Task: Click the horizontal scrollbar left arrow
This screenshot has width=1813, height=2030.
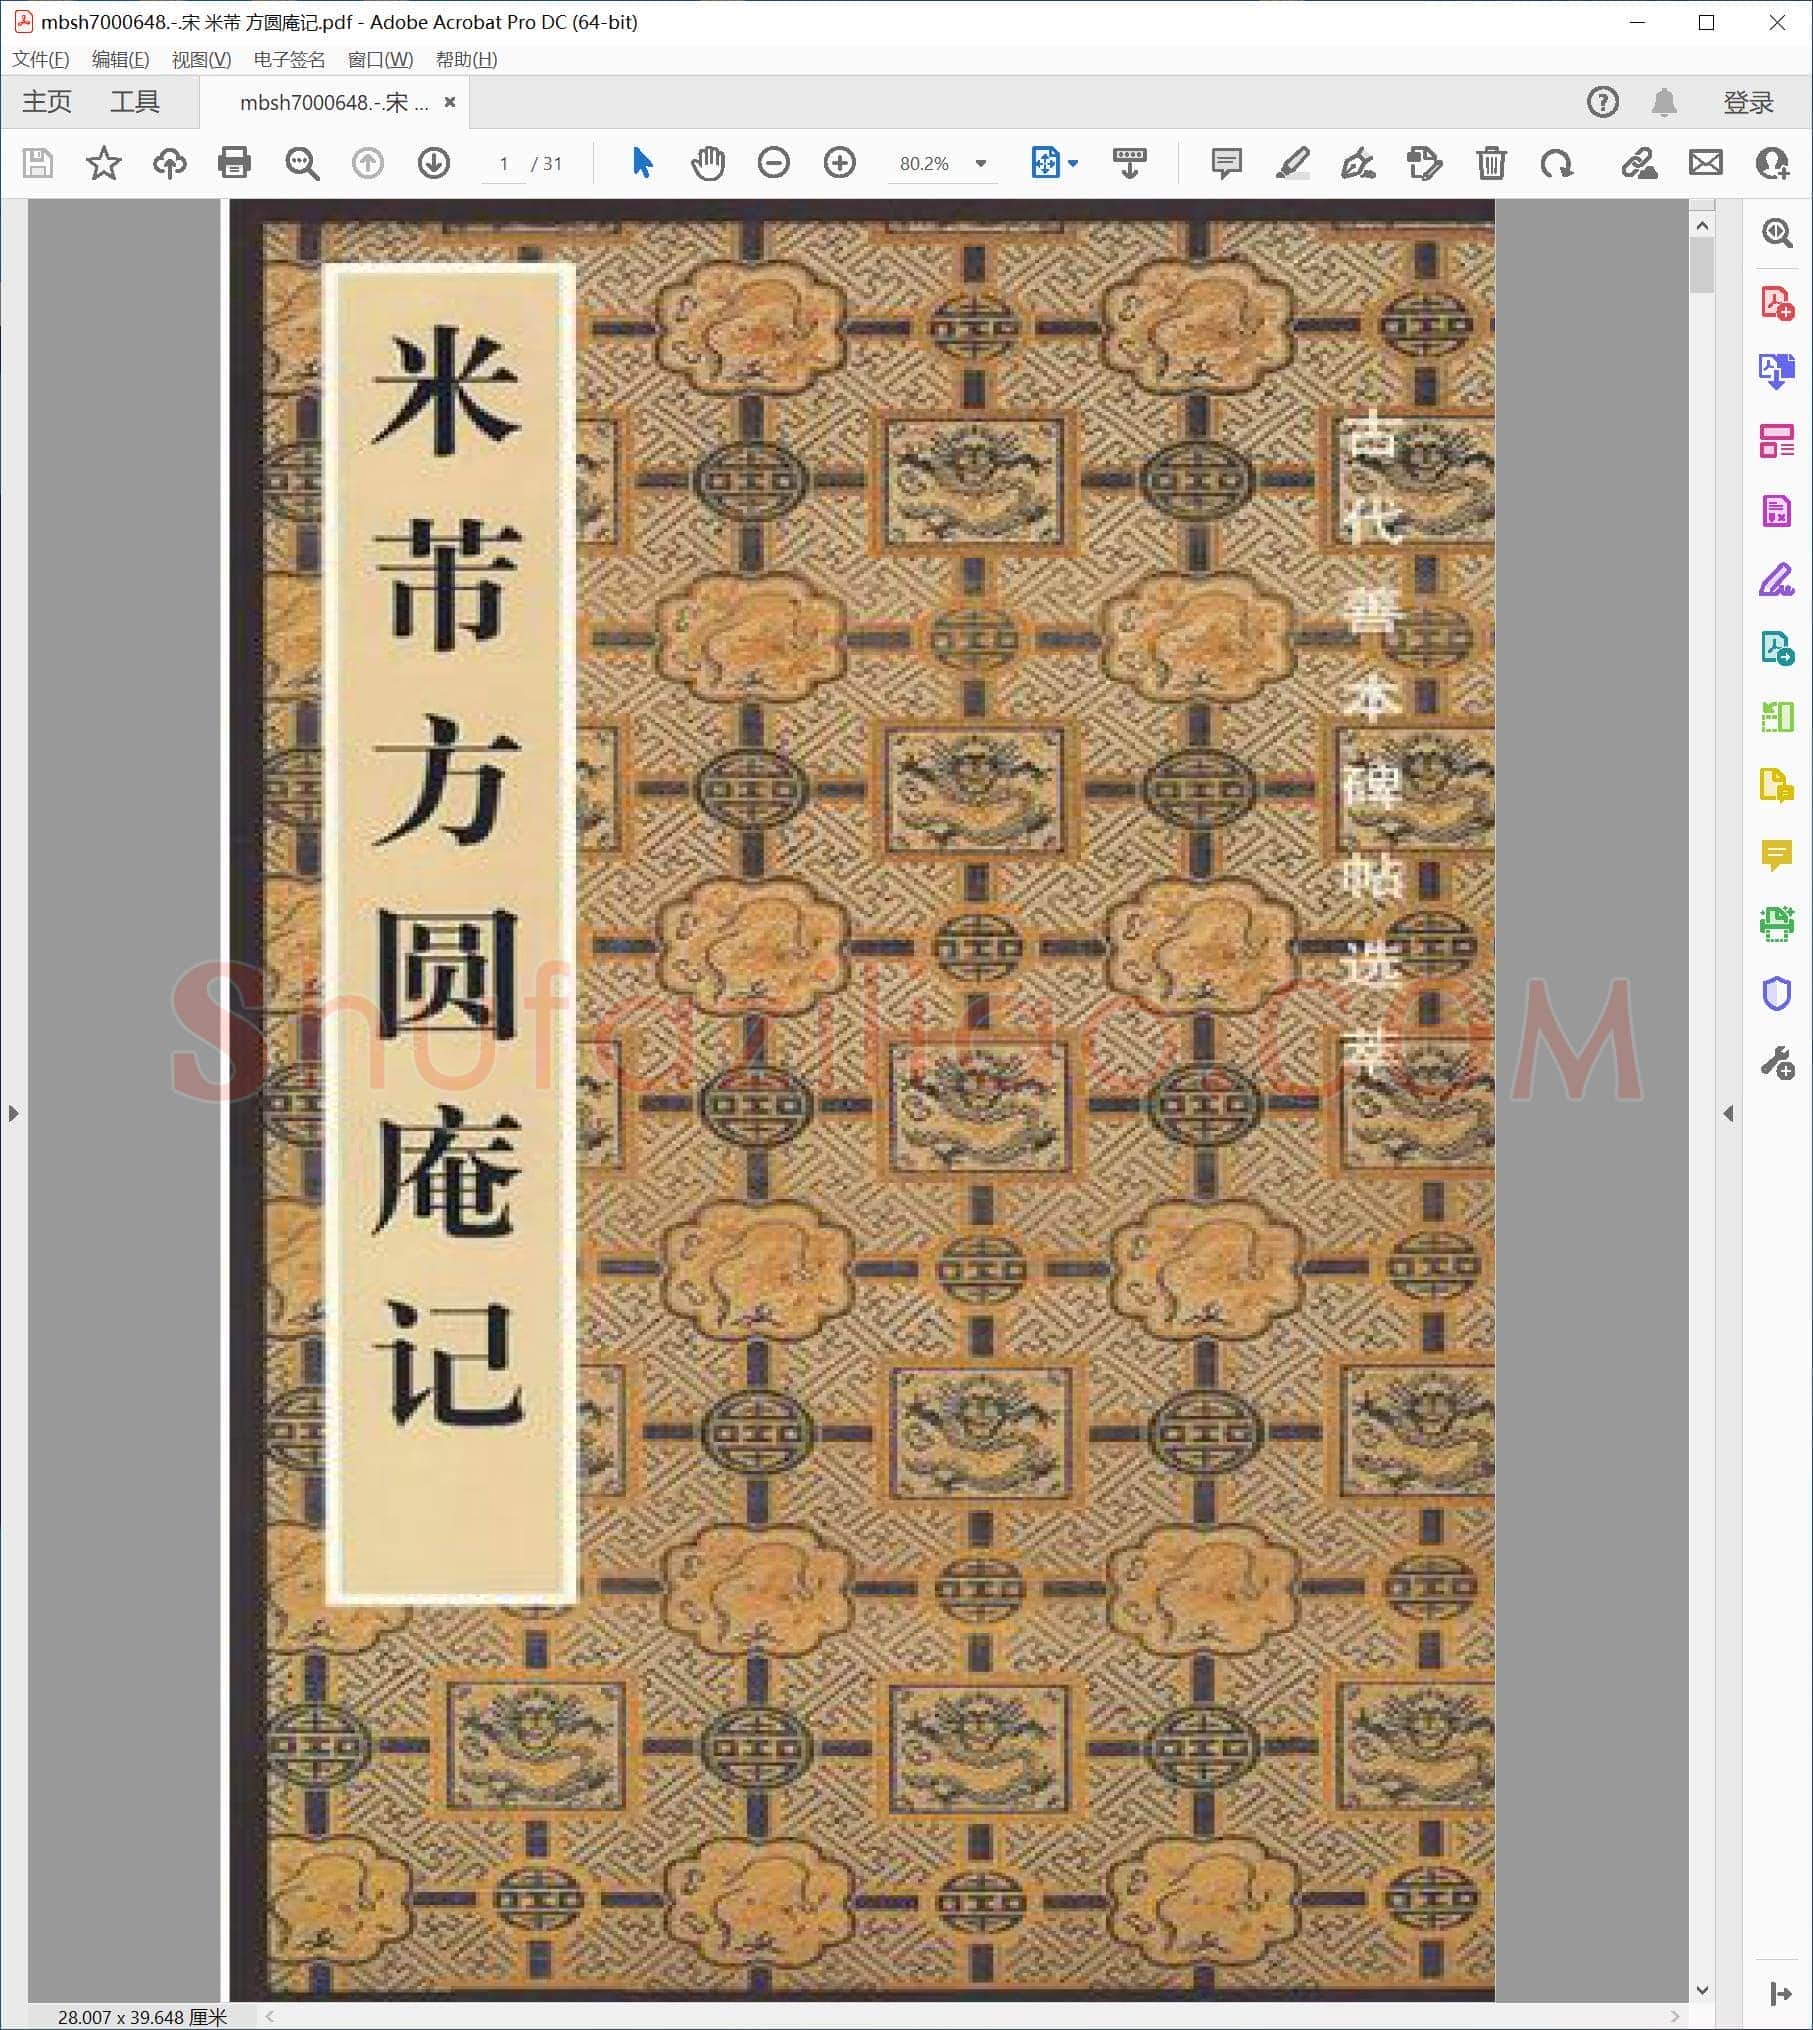Action: click(270, 2017)
